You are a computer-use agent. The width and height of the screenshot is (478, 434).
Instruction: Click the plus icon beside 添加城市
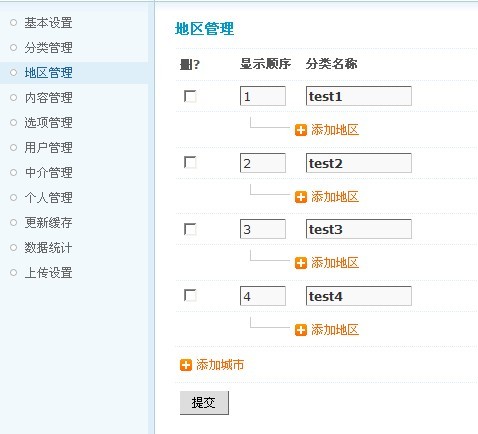(x=186, y=365)
